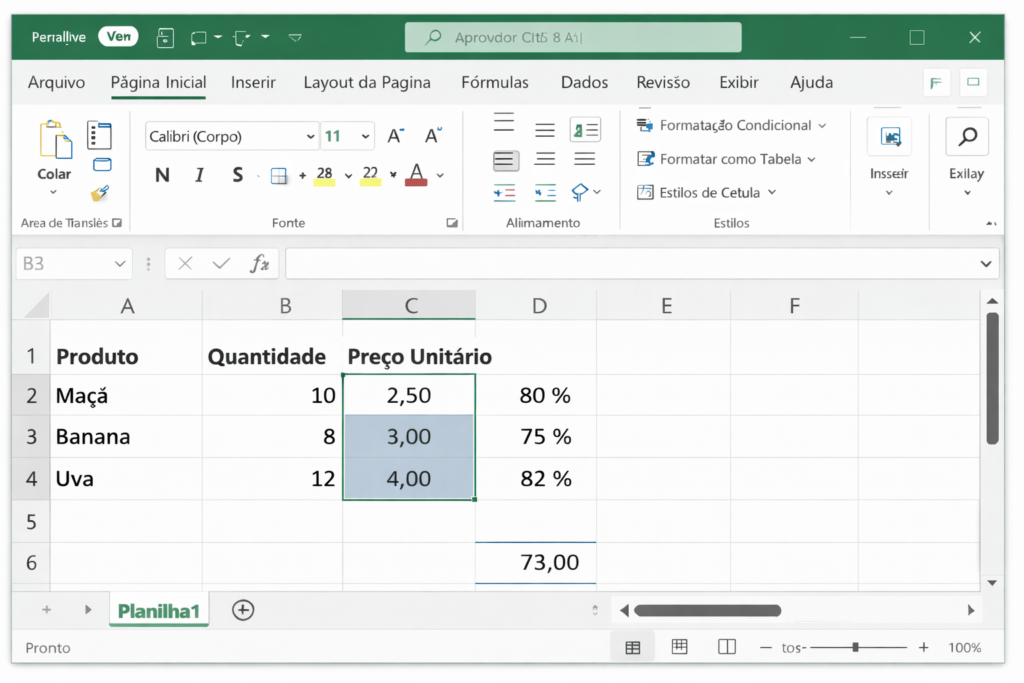Add new sheet with plus circle icon

pyautogui.click(x=243, y=610)
